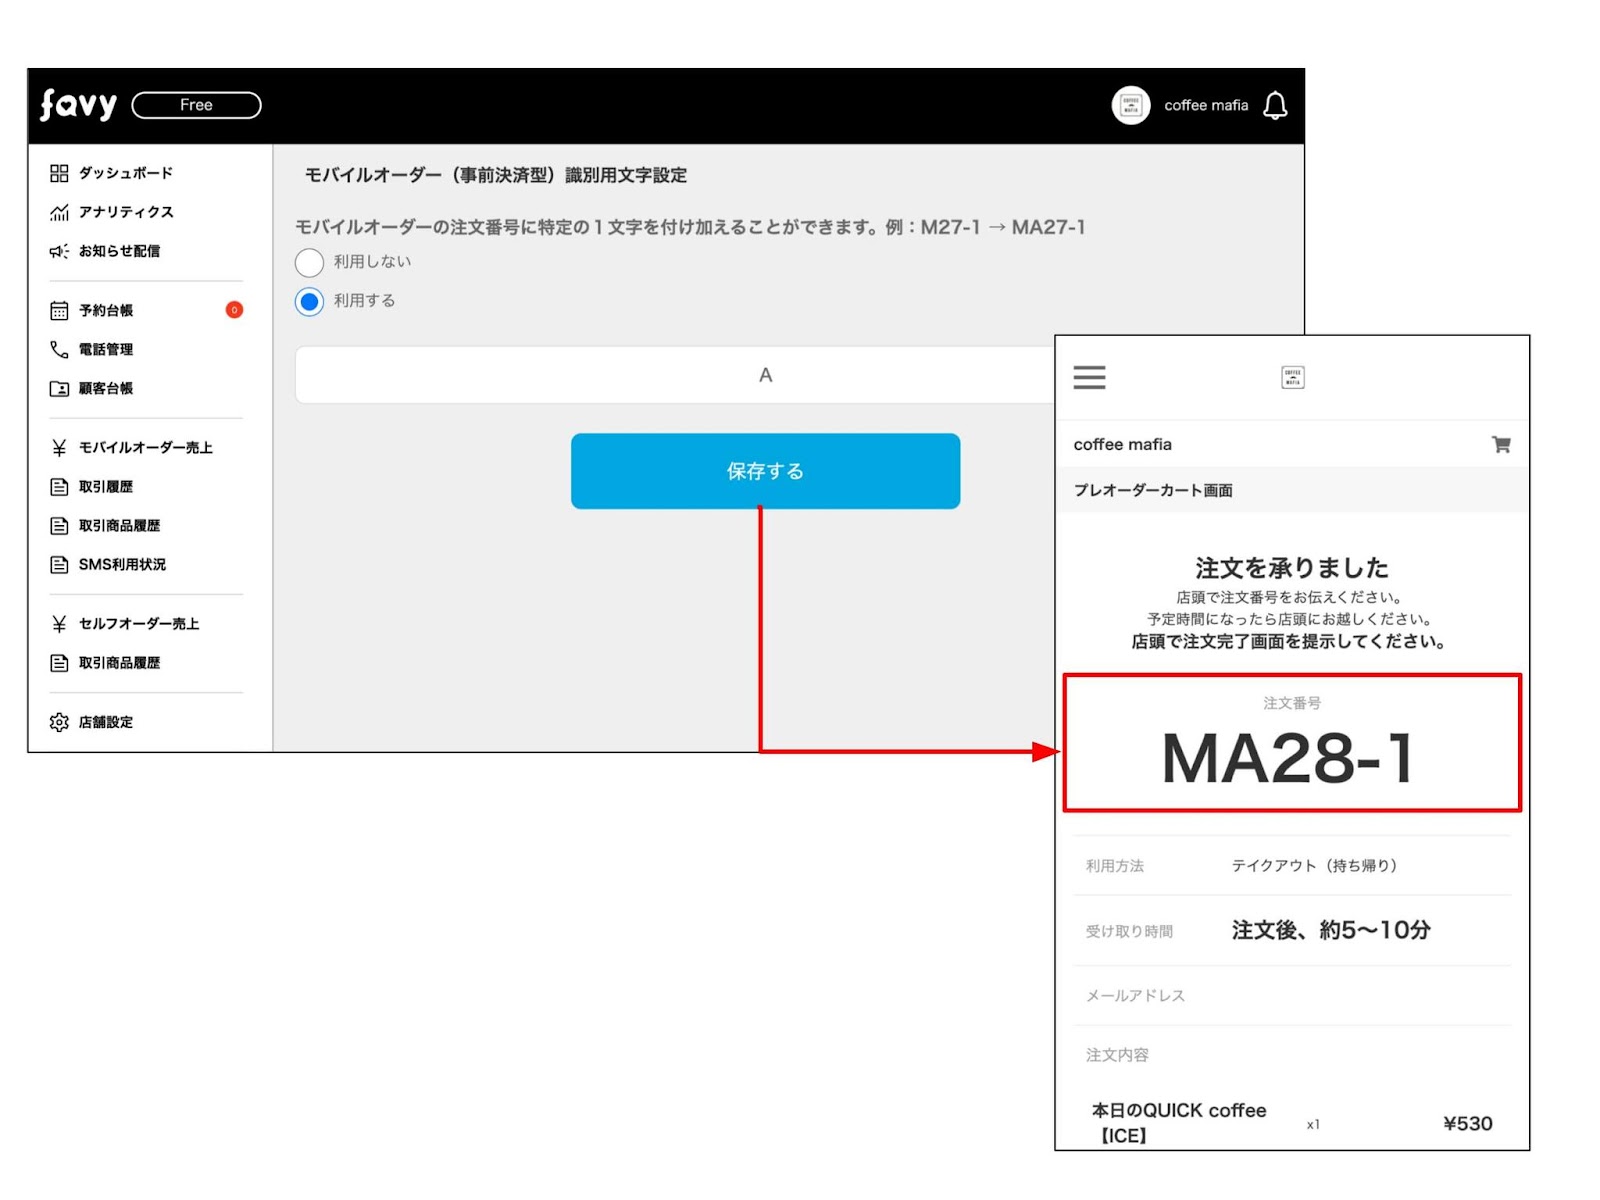Click the favy logo in header
1600x1200 pixels.
point(78,104)
